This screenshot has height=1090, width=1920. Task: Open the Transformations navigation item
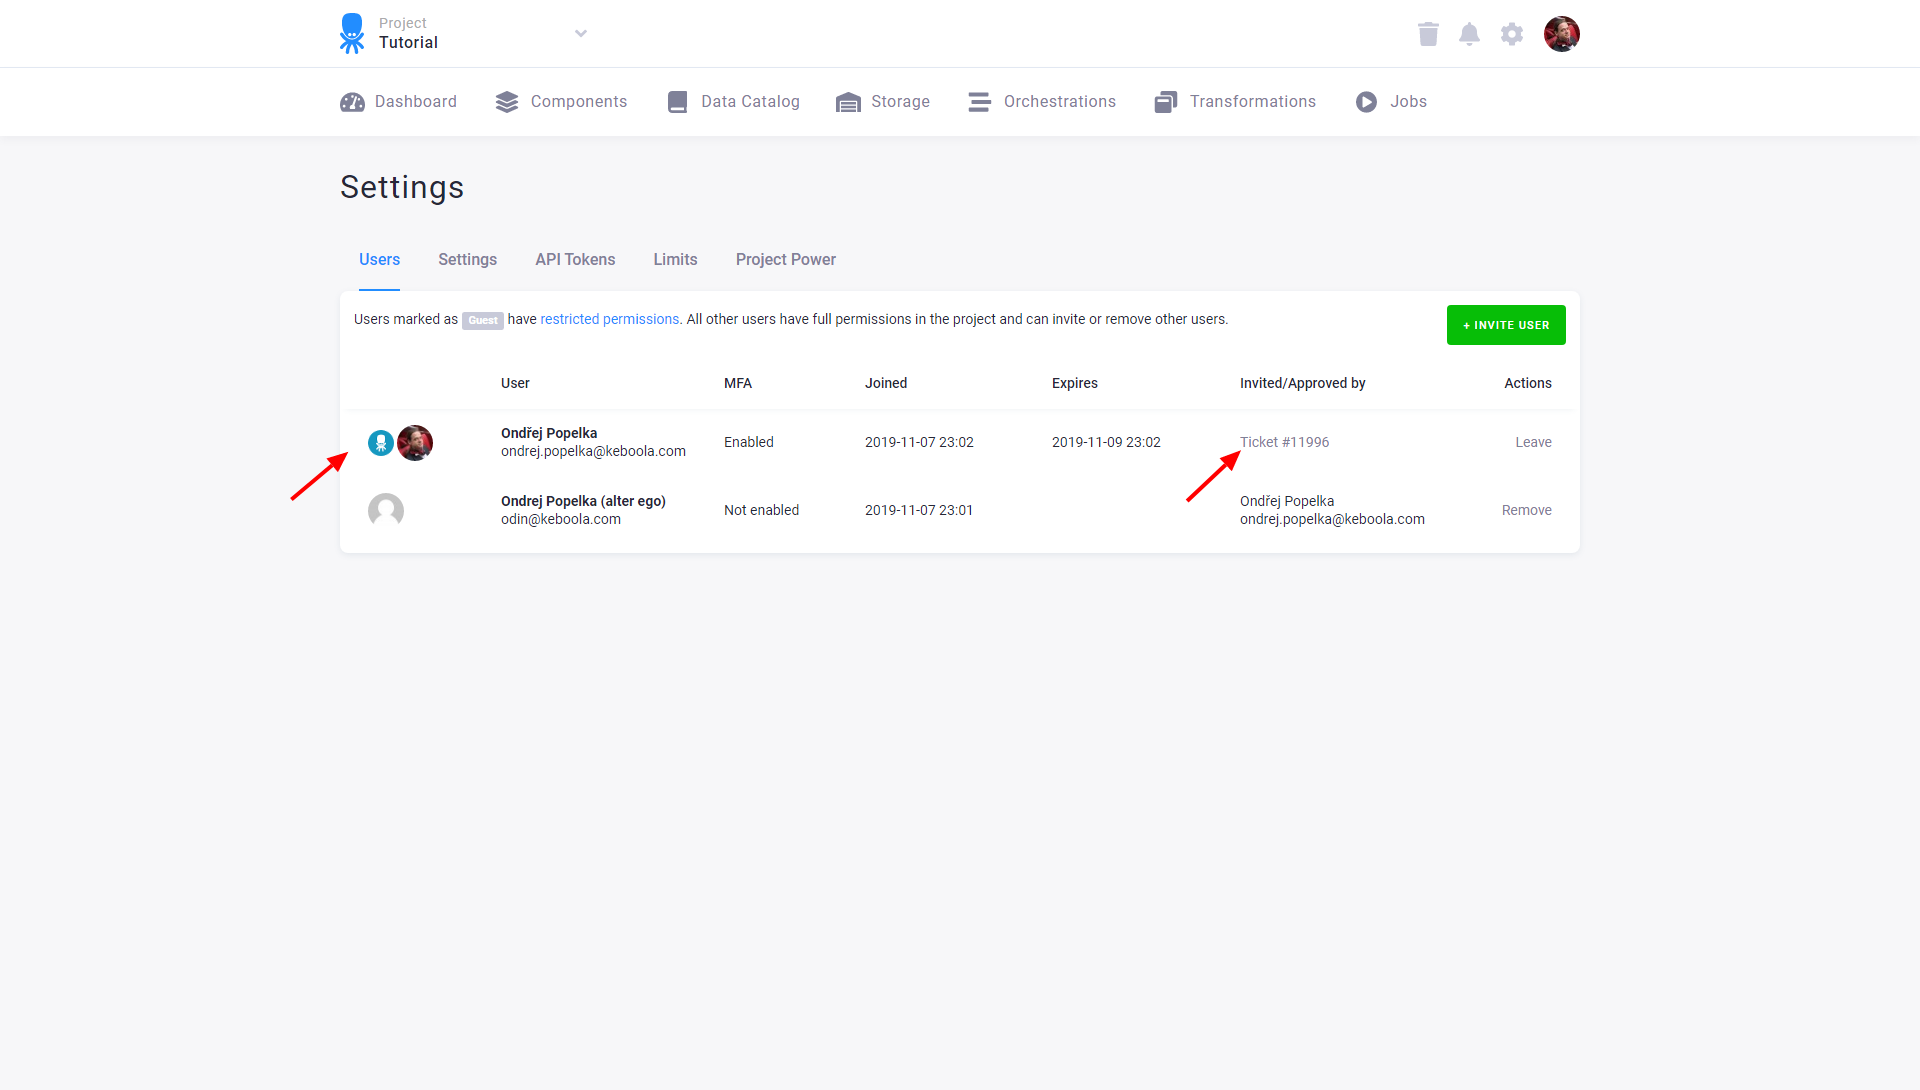click(1235, 102)
